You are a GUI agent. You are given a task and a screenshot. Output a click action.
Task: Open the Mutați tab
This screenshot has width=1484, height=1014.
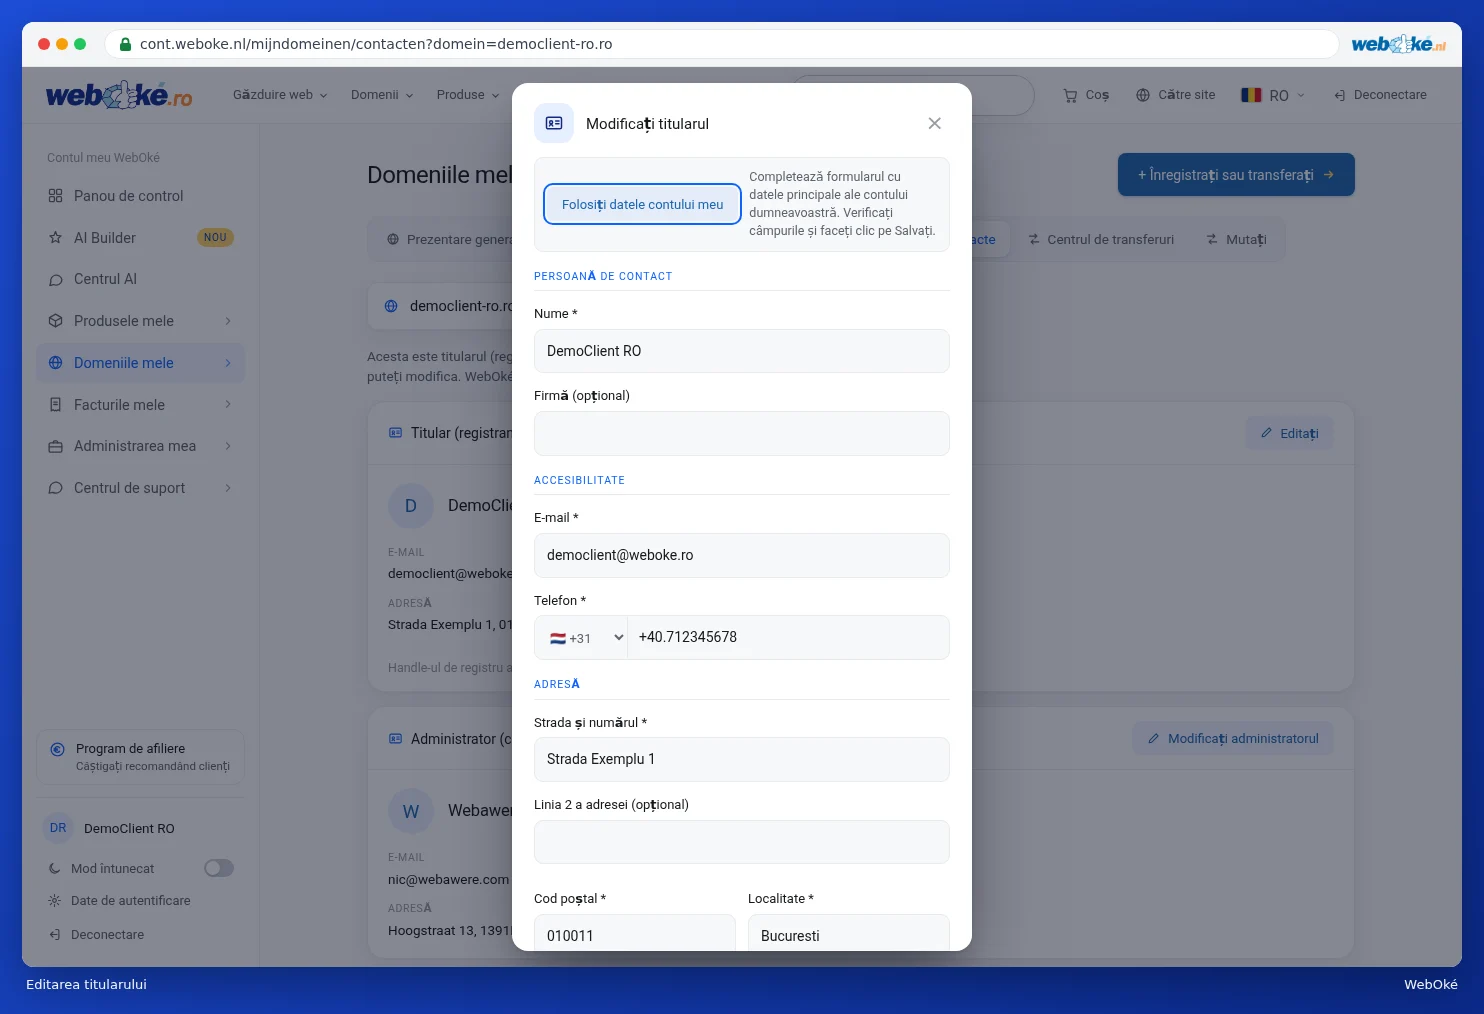click(1236, 240)
